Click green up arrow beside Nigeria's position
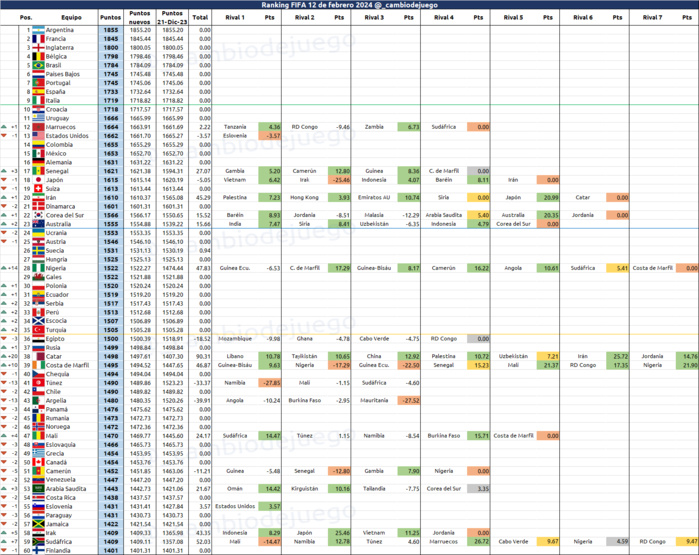699x555 pixels. point(6,268)
